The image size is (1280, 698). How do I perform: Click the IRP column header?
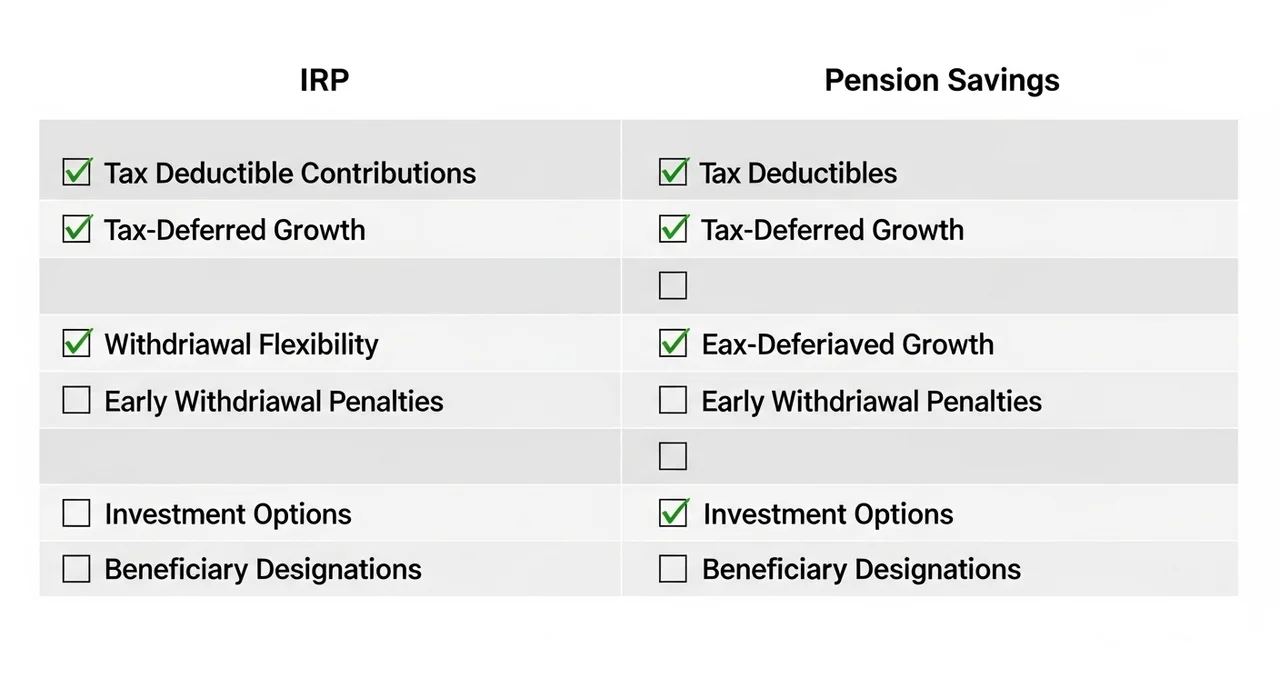click(324, 81)
